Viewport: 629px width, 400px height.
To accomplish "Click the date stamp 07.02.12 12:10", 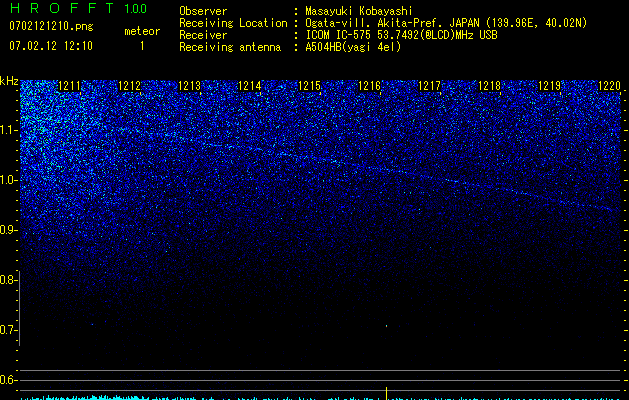I will (51, 46).
